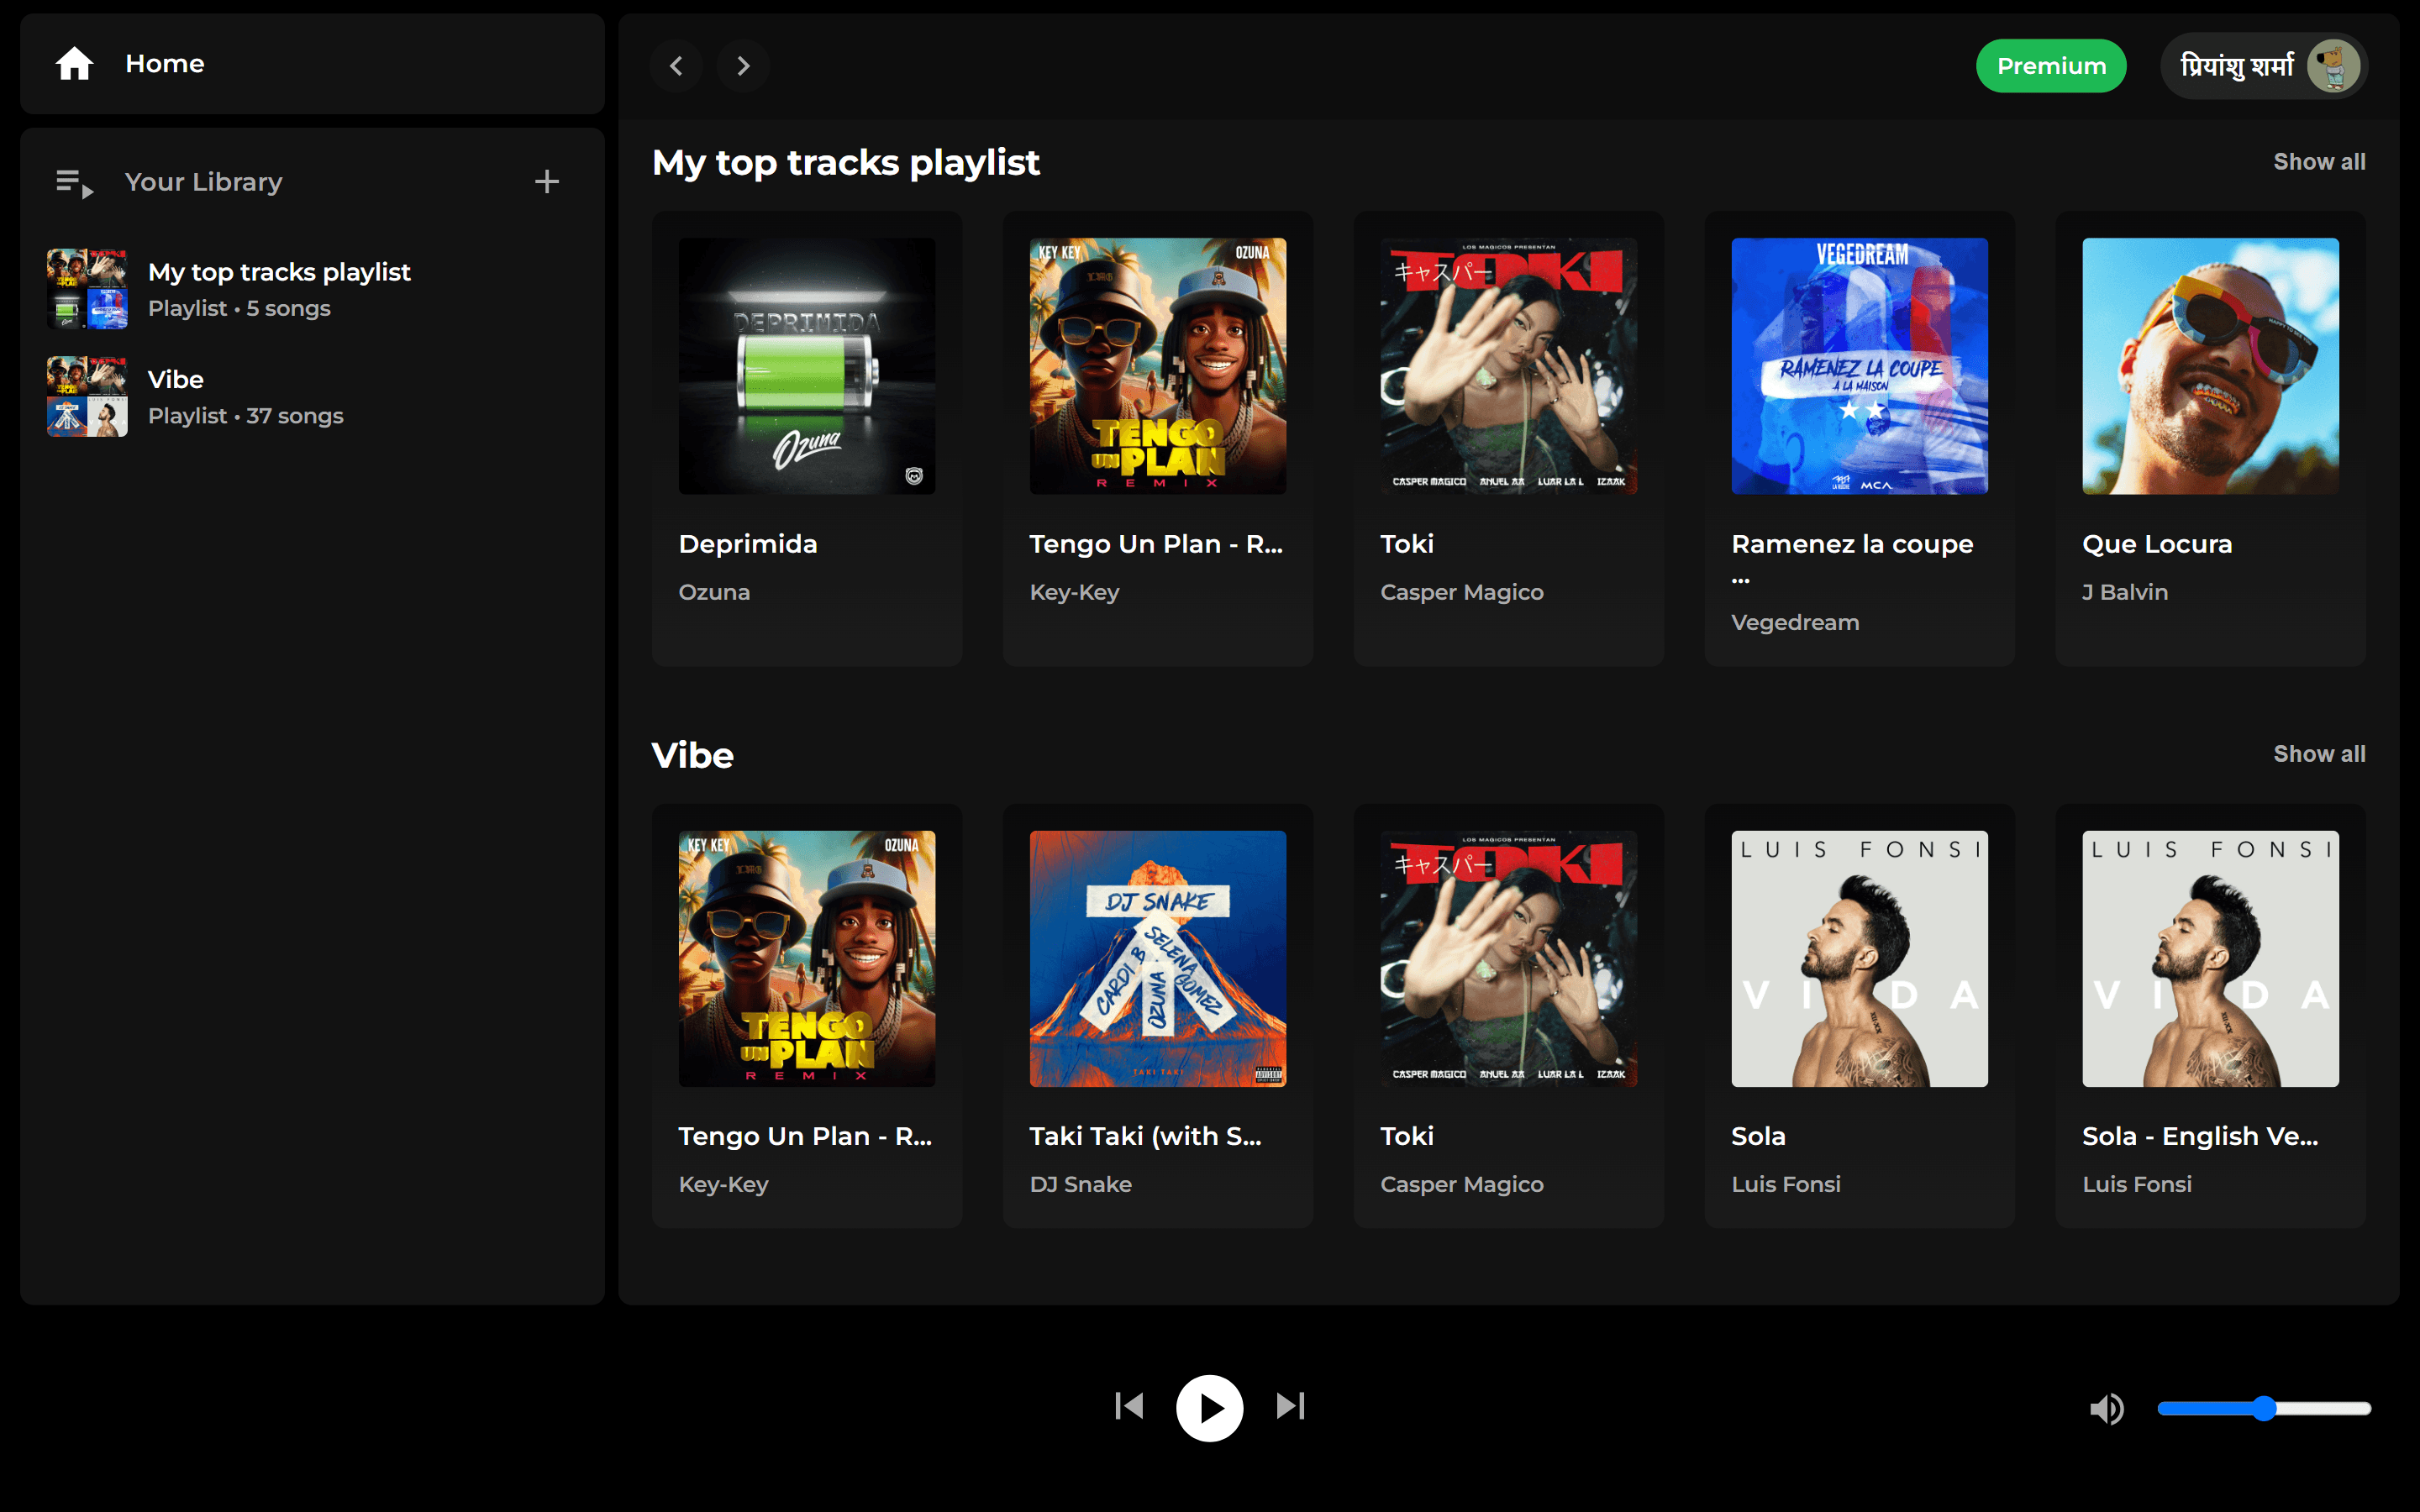
Task: Click My top tracks playlist cover thumbnail
Action: [87, 289]
